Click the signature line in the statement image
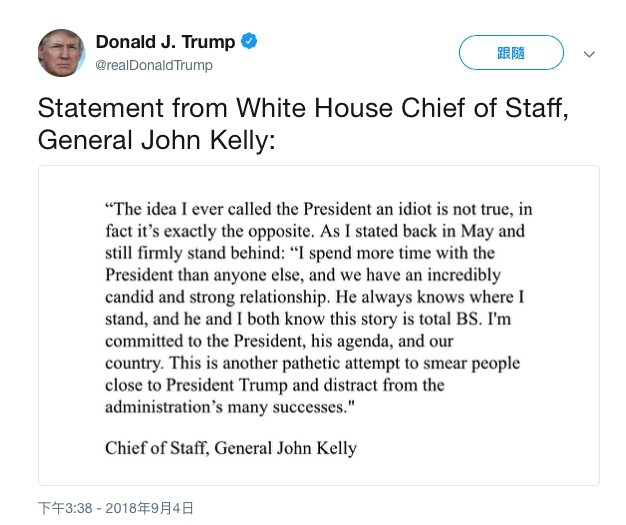The width and height of the screenshot is (626, 525). (x=230, y=447)
